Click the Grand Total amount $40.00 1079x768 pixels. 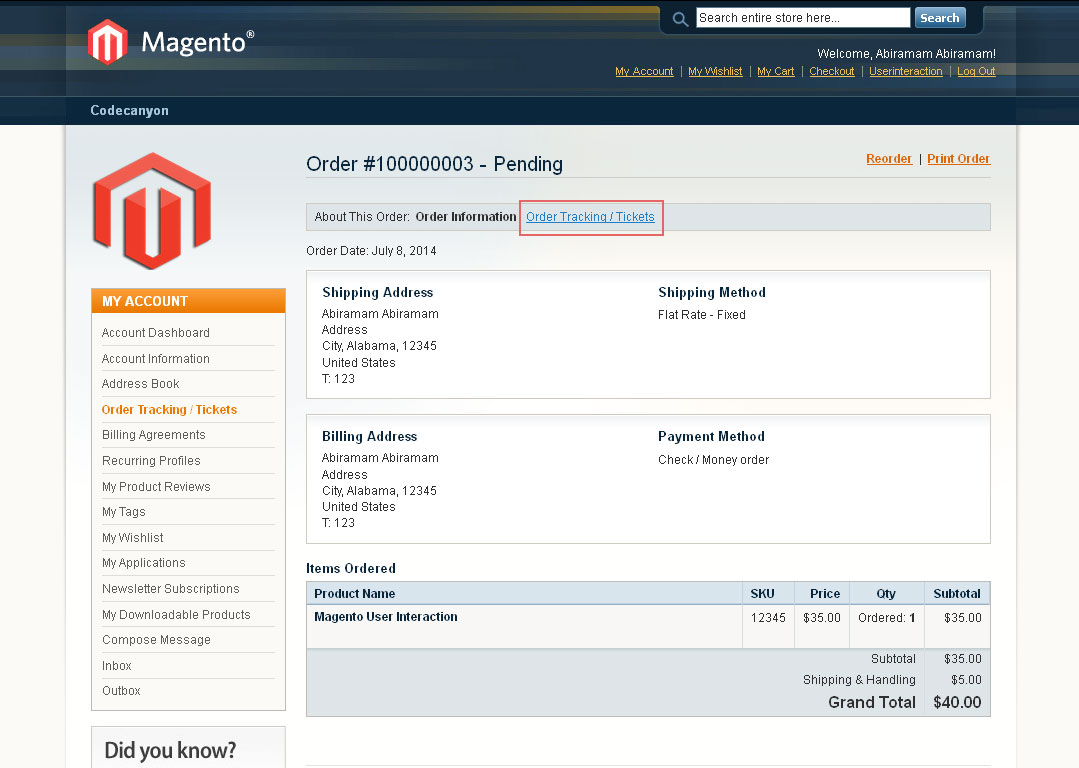coord(957,702)
